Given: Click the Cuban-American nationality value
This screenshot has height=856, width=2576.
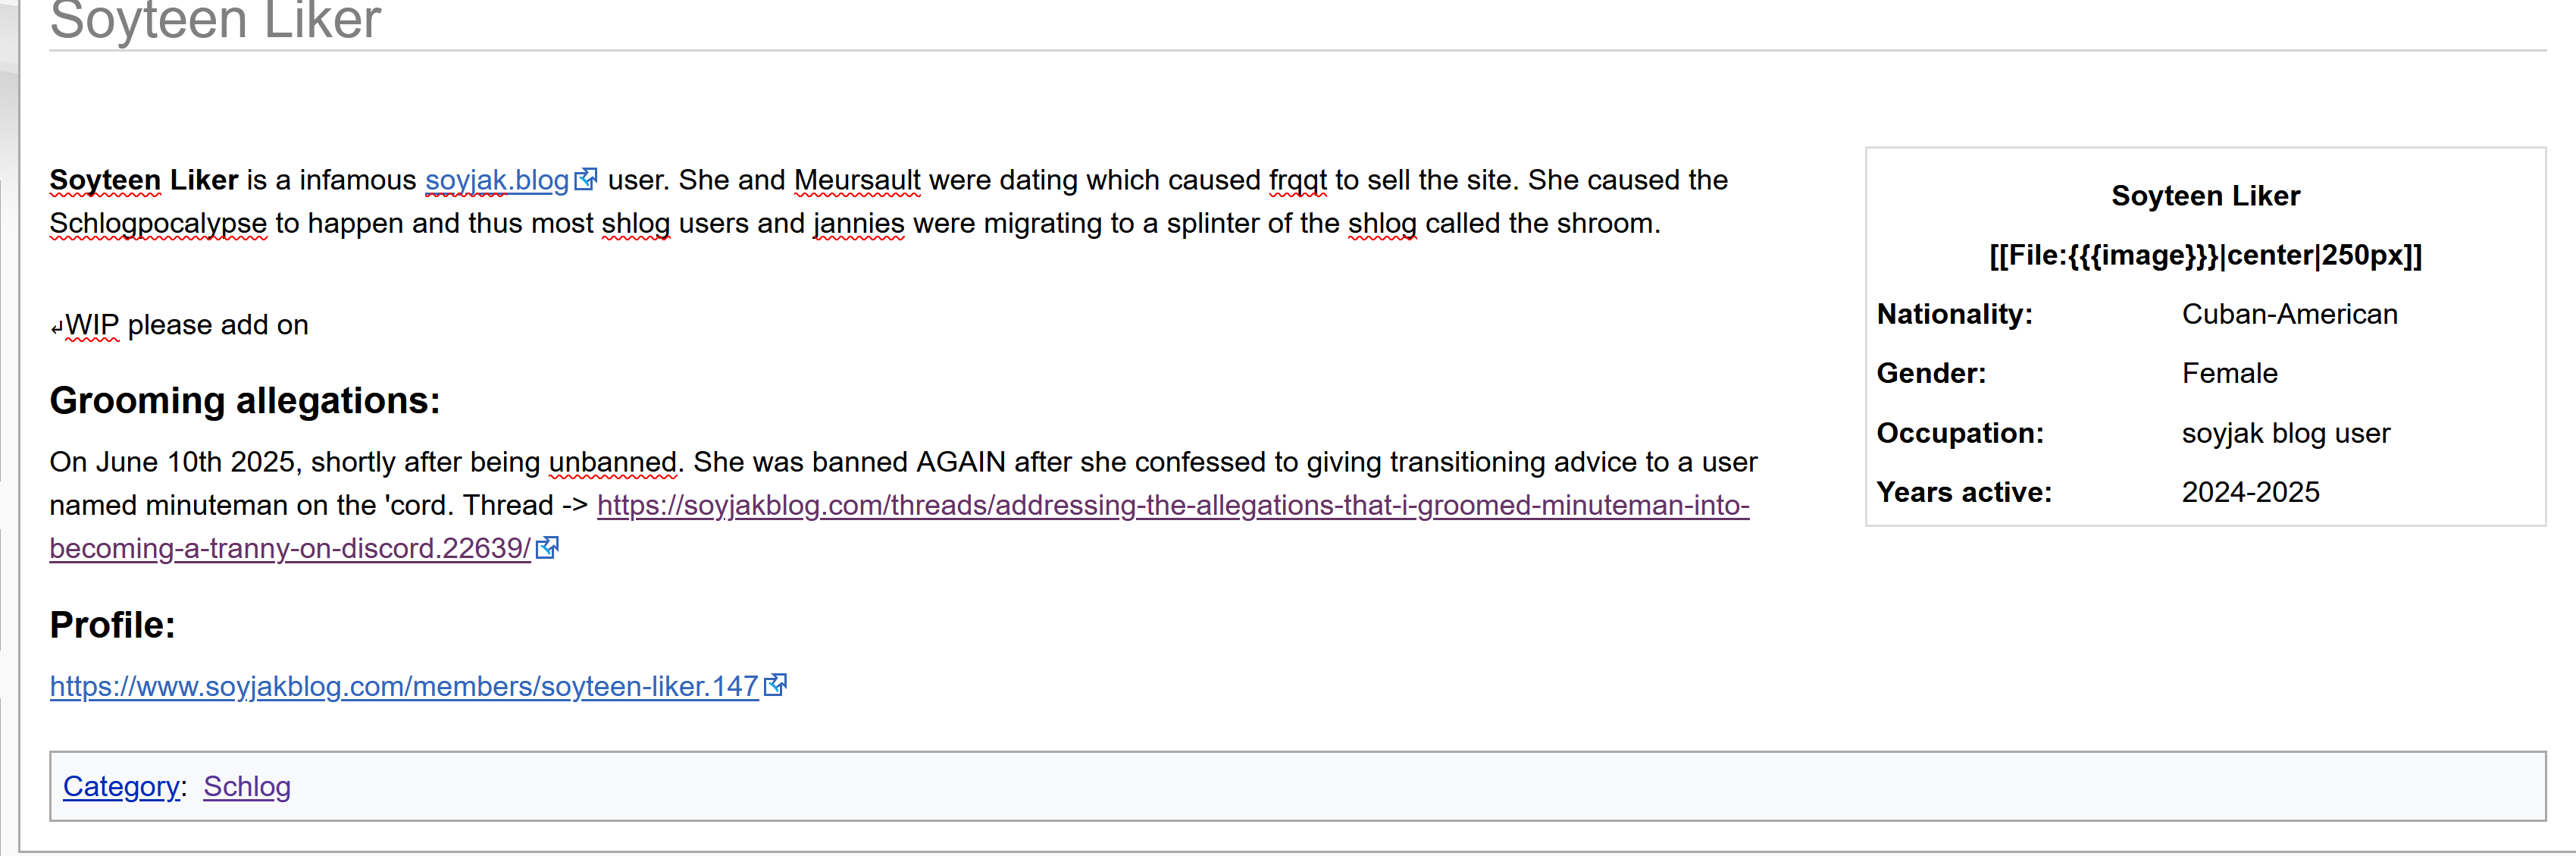Looking at the screenshot, I should [2289, 315].
